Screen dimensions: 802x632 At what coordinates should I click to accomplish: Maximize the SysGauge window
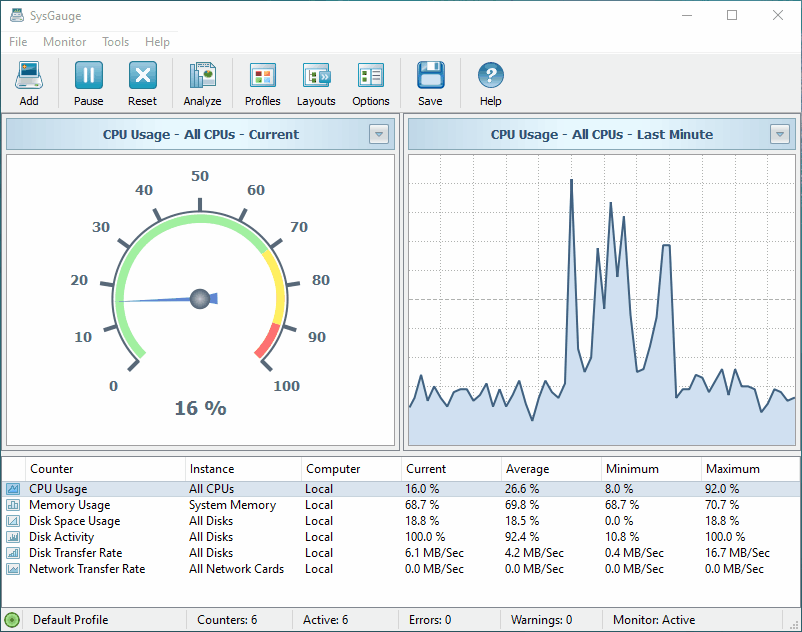[x=732, y=15]
